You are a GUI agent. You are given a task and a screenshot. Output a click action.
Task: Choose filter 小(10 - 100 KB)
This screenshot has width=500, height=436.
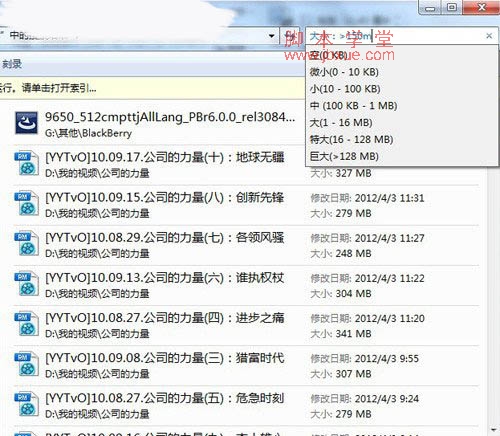345,89
